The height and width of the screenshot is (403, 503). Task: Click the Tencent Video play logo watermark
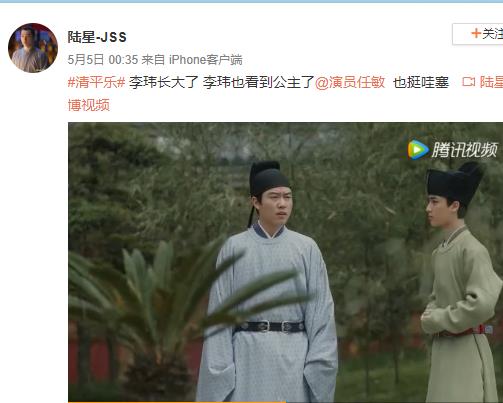pos(418,149)
